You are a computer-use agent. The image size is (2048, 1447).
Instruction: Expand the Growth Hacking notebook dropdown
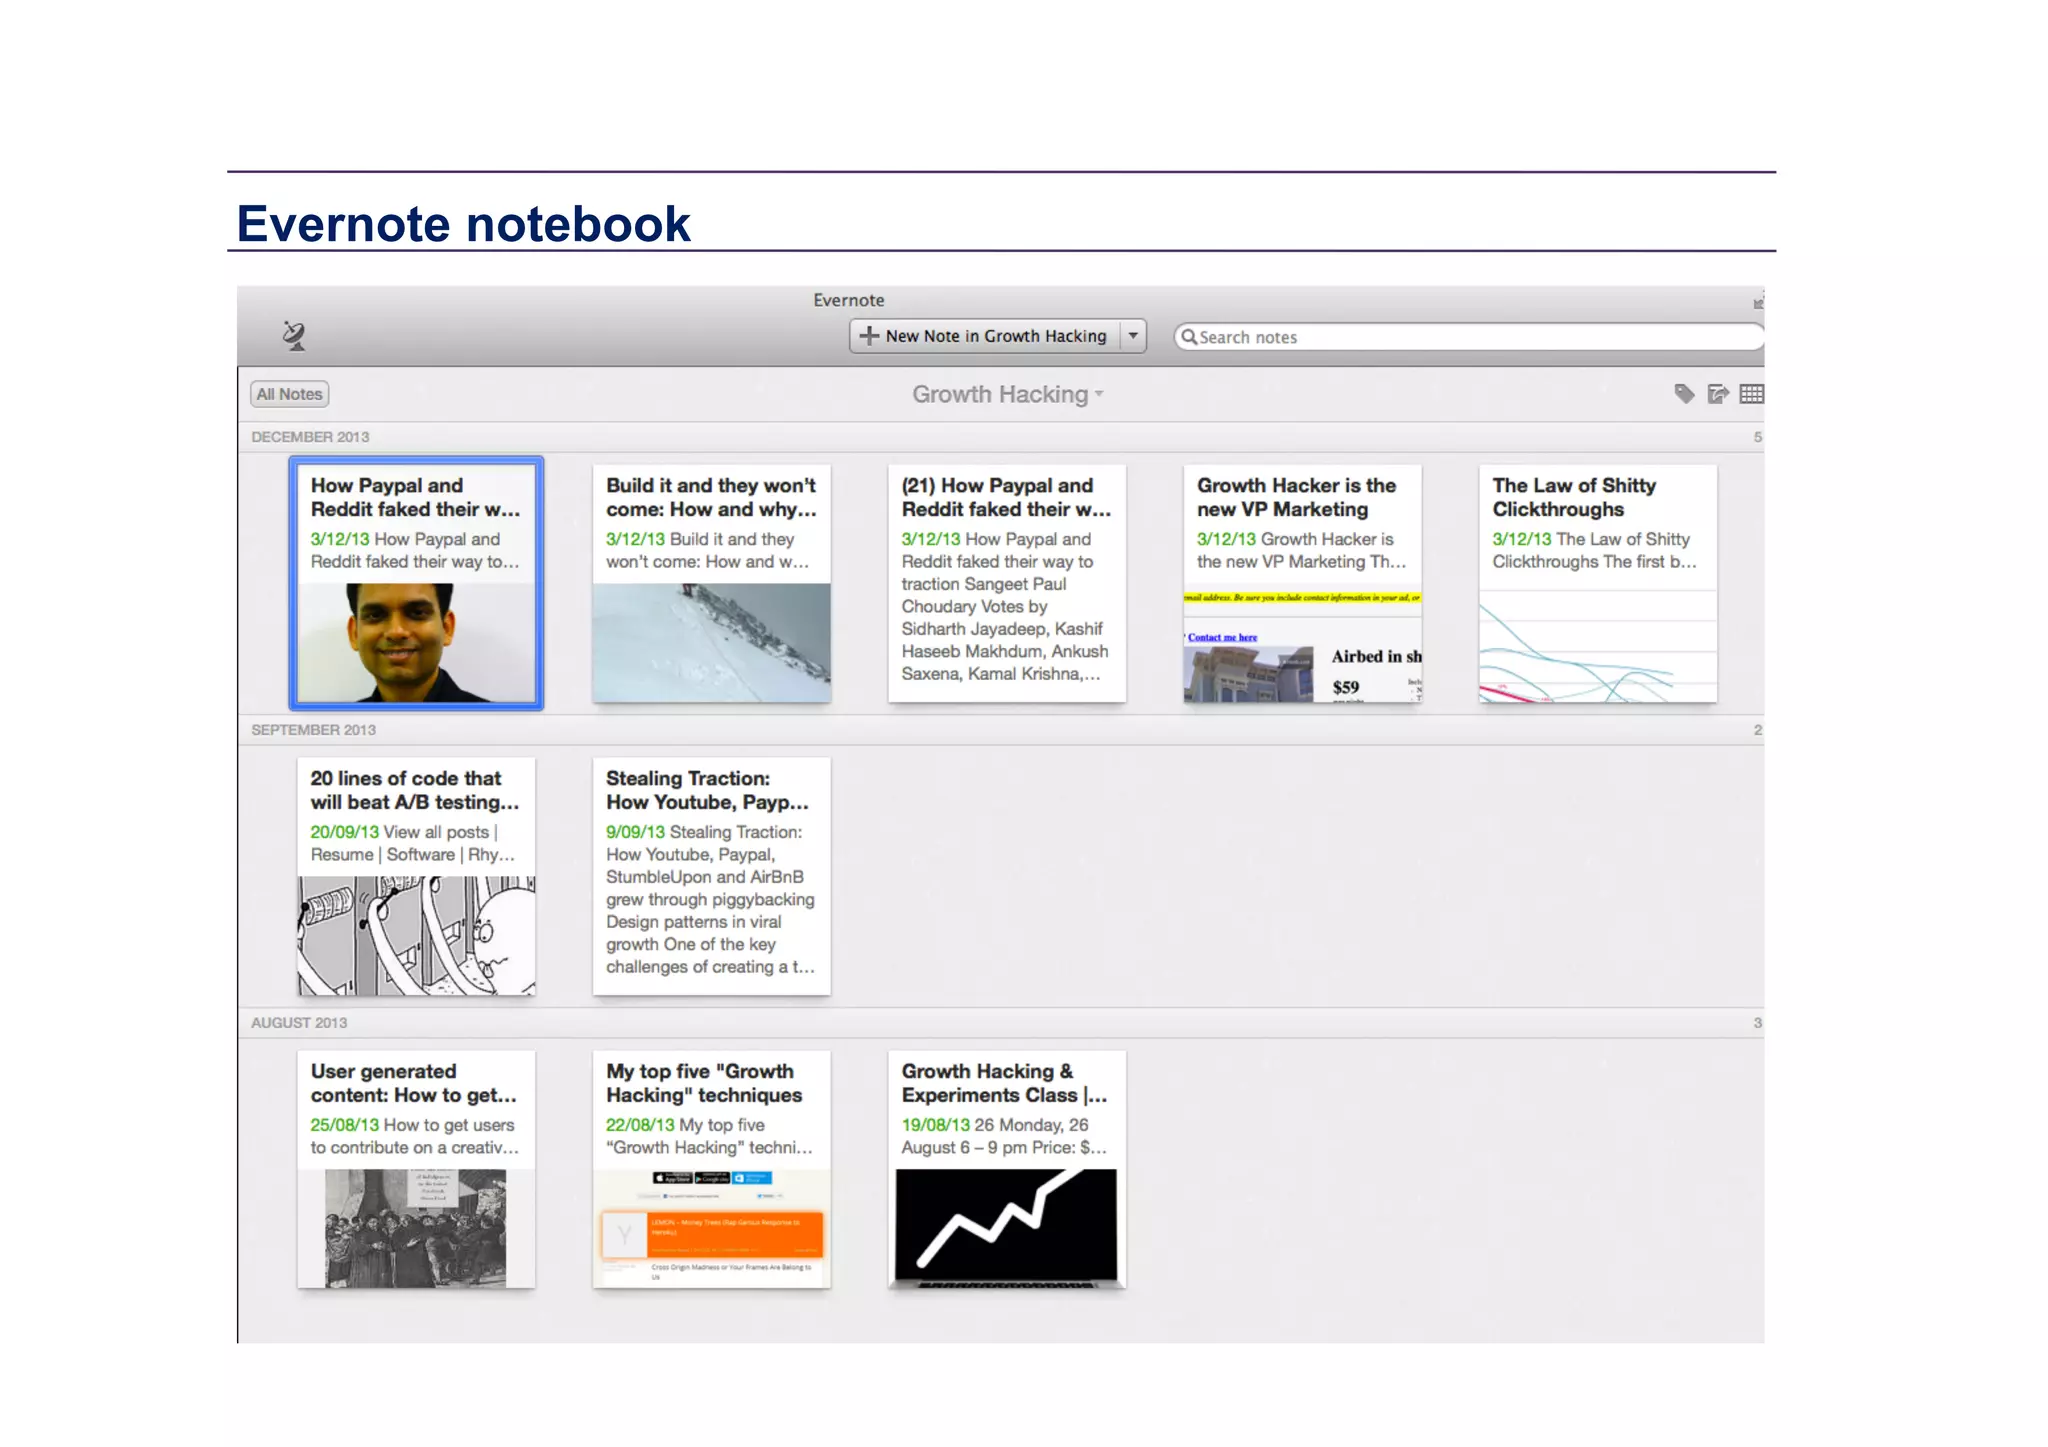point(1098,394)
